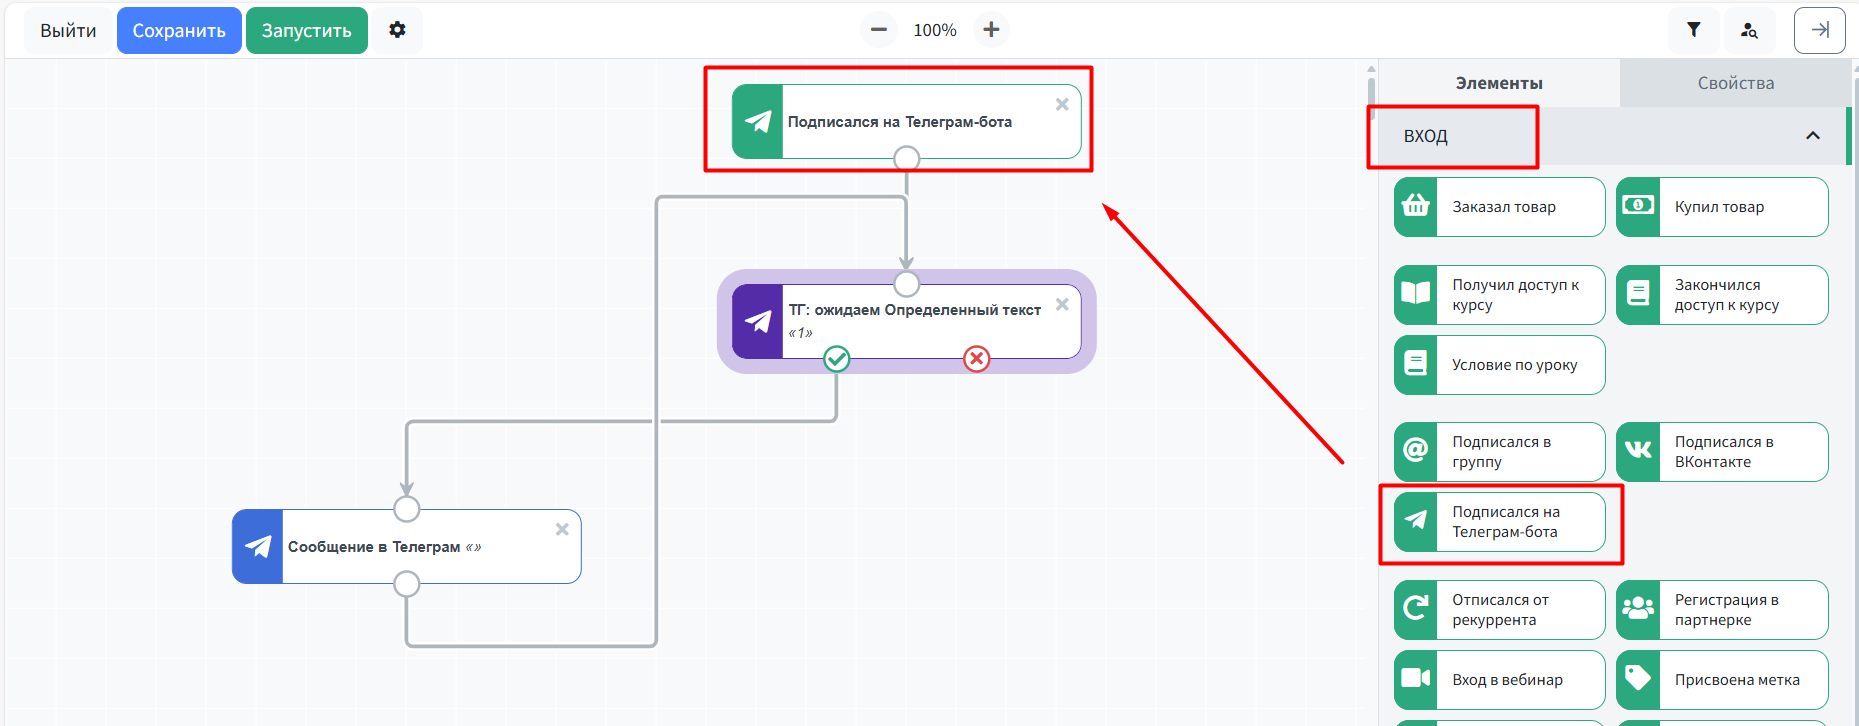Image resolution: width=1859 pixels, height=726 pixels.
Task: Open the settings gear icon
Action: tap(397, 30)
